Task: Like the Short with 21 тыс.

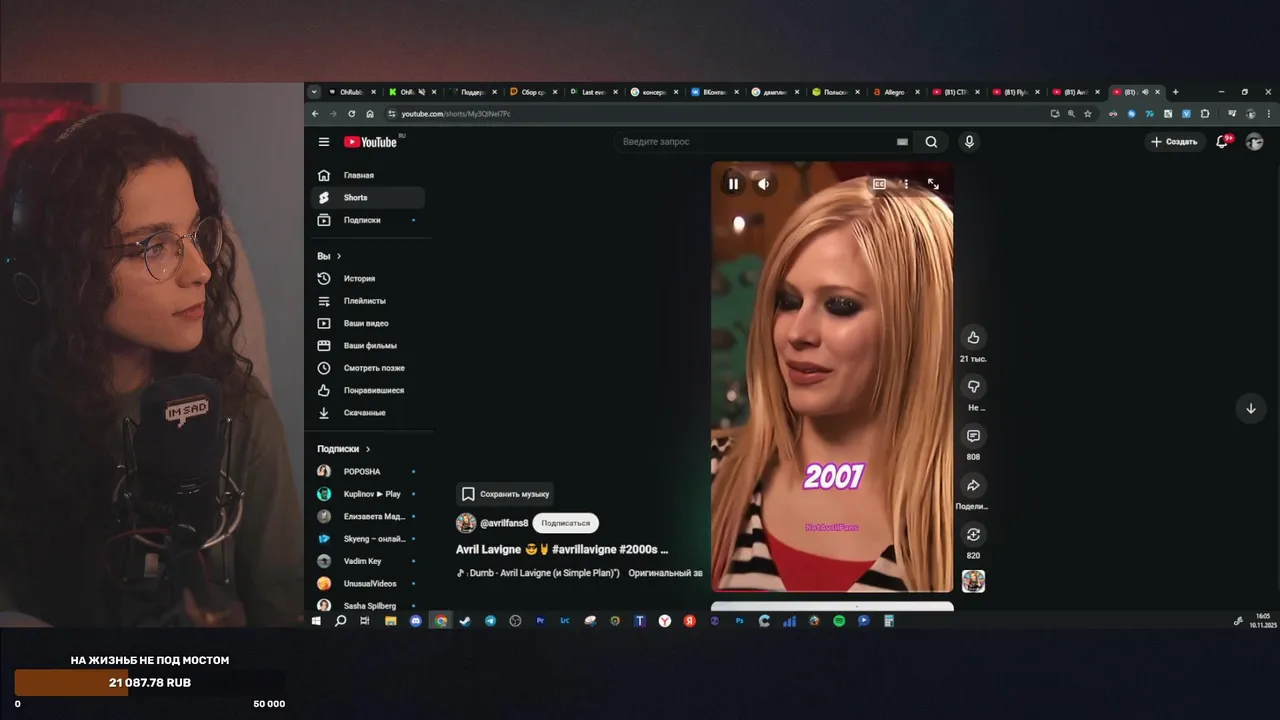Action: 973,337
